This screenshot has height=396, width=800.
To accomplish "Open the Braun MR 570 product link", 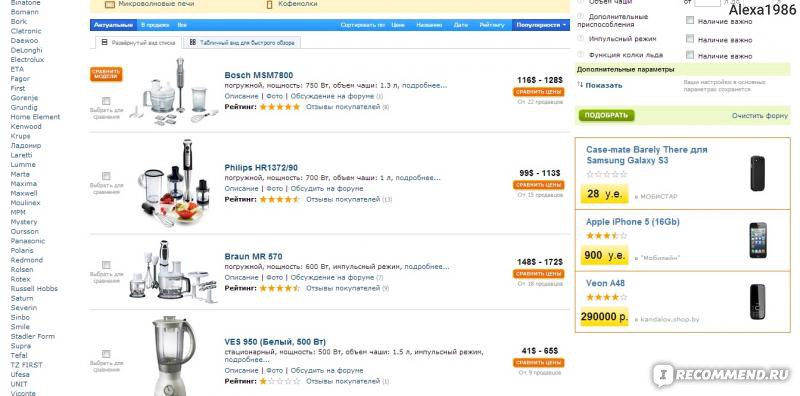I will pyautogui.click(x=253, y=256).
